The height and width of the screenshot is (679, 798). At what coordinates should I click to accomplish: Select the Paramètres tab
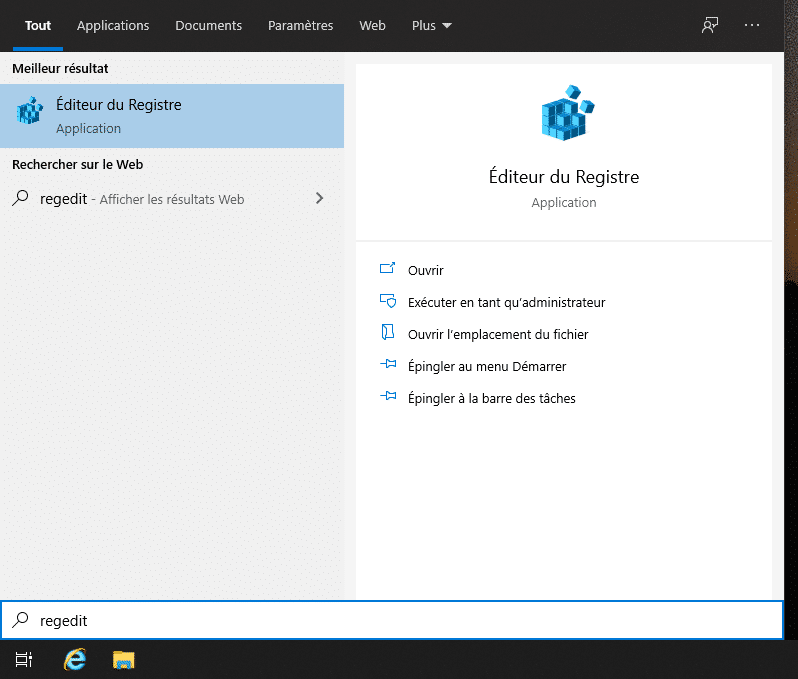click(301, 25)
